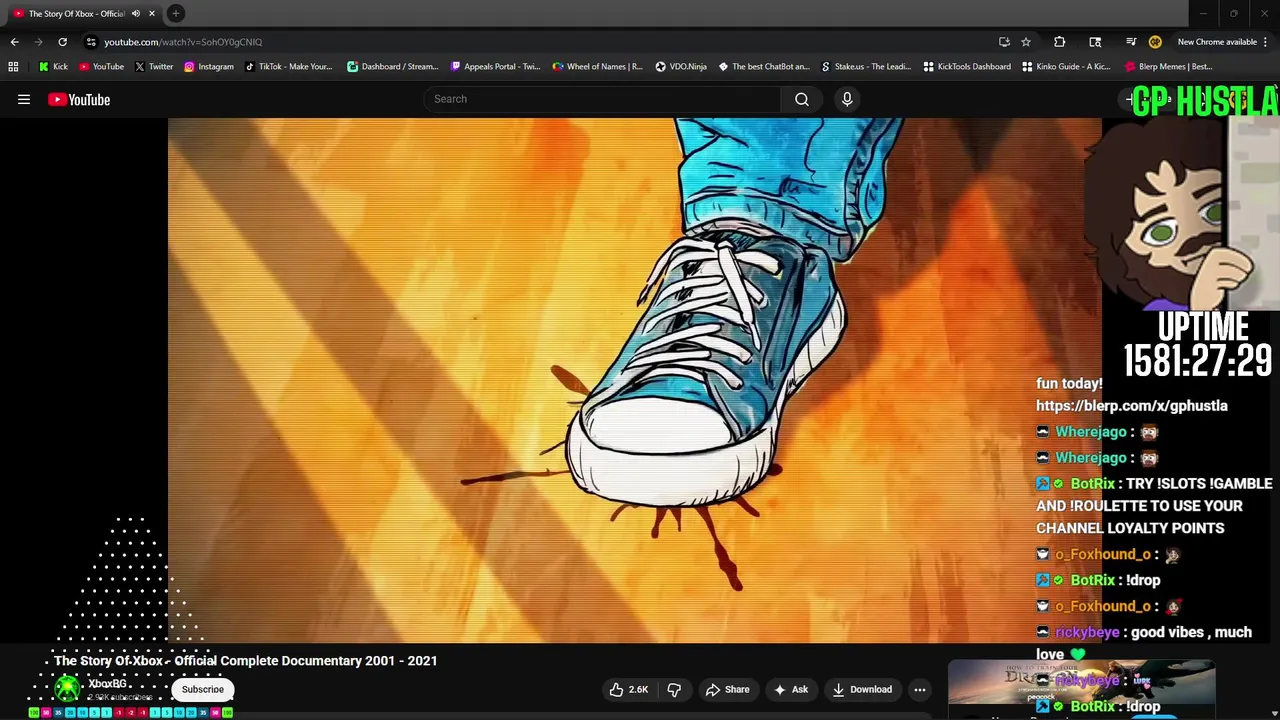Like the video with thumbs up 2.6K
This screenshot has height=720, width=1280.
629,689
